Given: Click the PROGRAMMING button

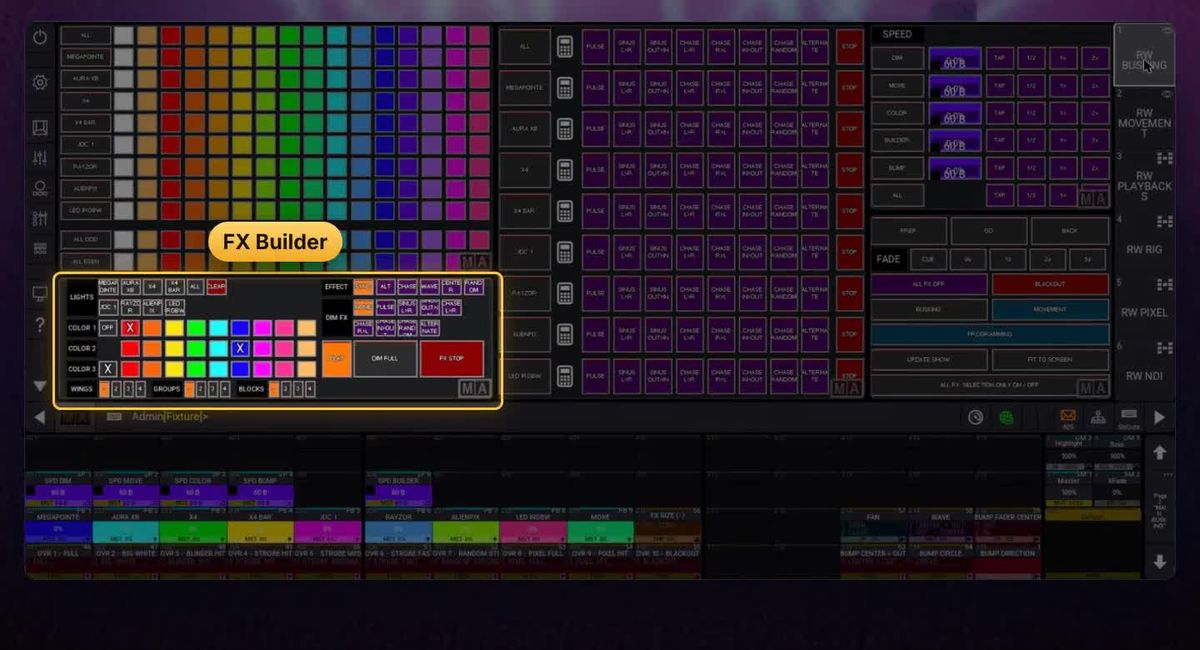Looking at the screenshot, I should pyautogui.click(x=990, y=334).
